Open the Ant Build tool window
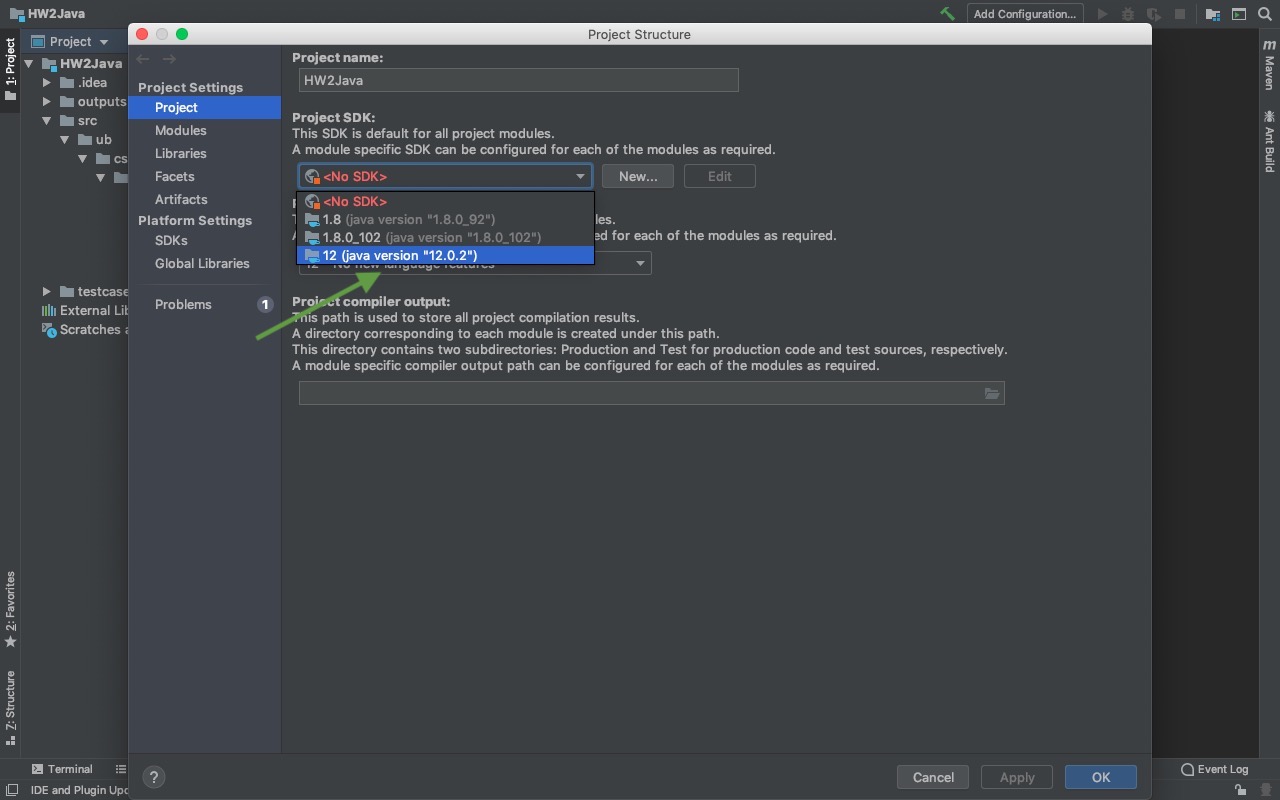Screen dimensions: 1280x800 tap(1269, 142)
